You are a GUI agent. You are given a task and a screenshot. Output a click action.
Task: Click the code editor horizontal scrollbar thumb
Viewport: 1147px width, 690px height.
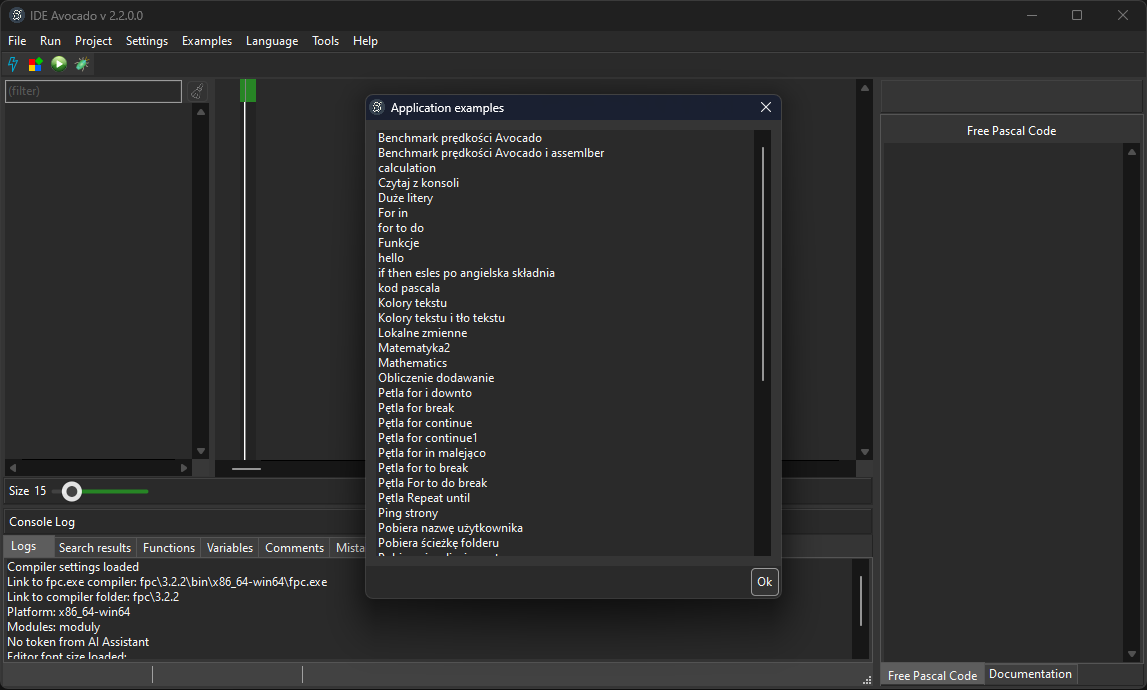pos(247,468)
